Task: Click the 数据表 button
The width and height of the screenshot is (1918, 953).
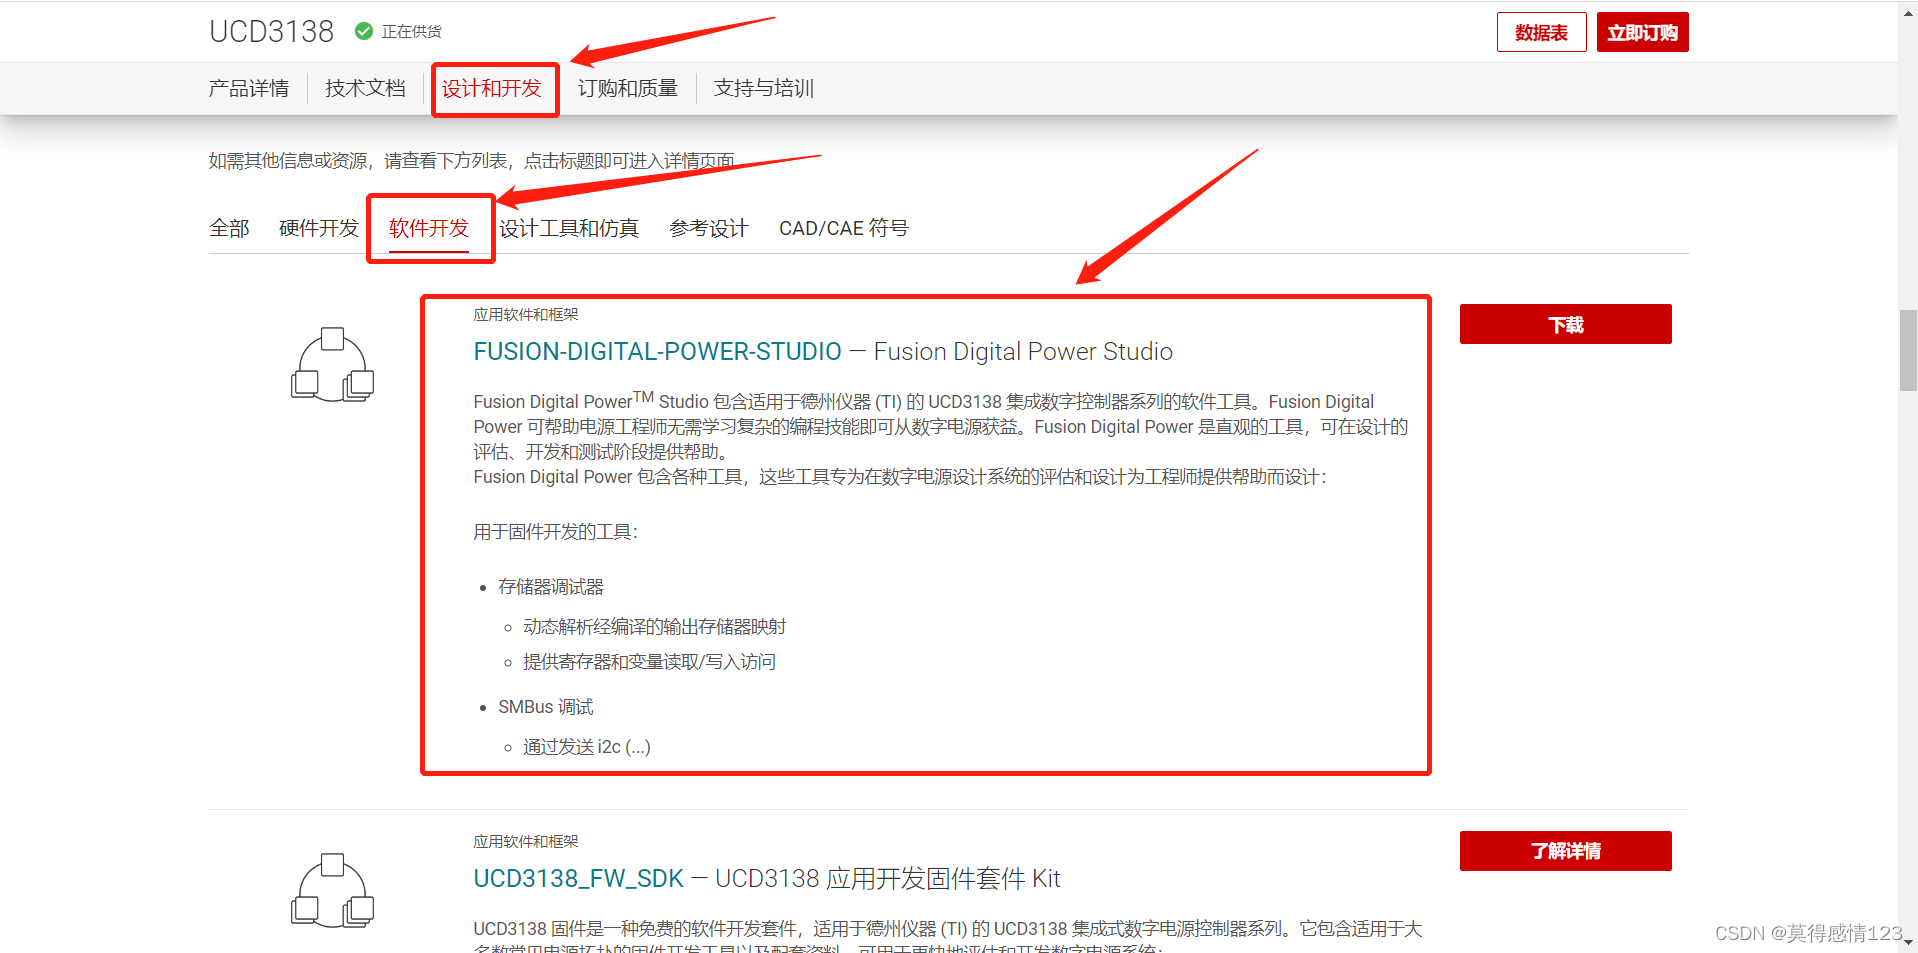Action: coord(1541,32)
